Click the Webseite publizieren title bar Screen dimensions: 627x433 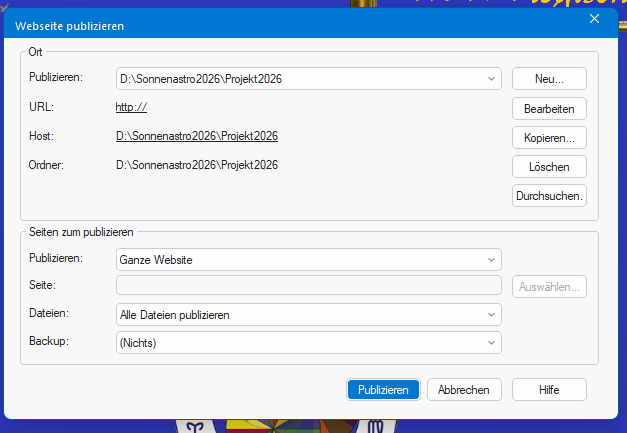(x=250, y=20)
